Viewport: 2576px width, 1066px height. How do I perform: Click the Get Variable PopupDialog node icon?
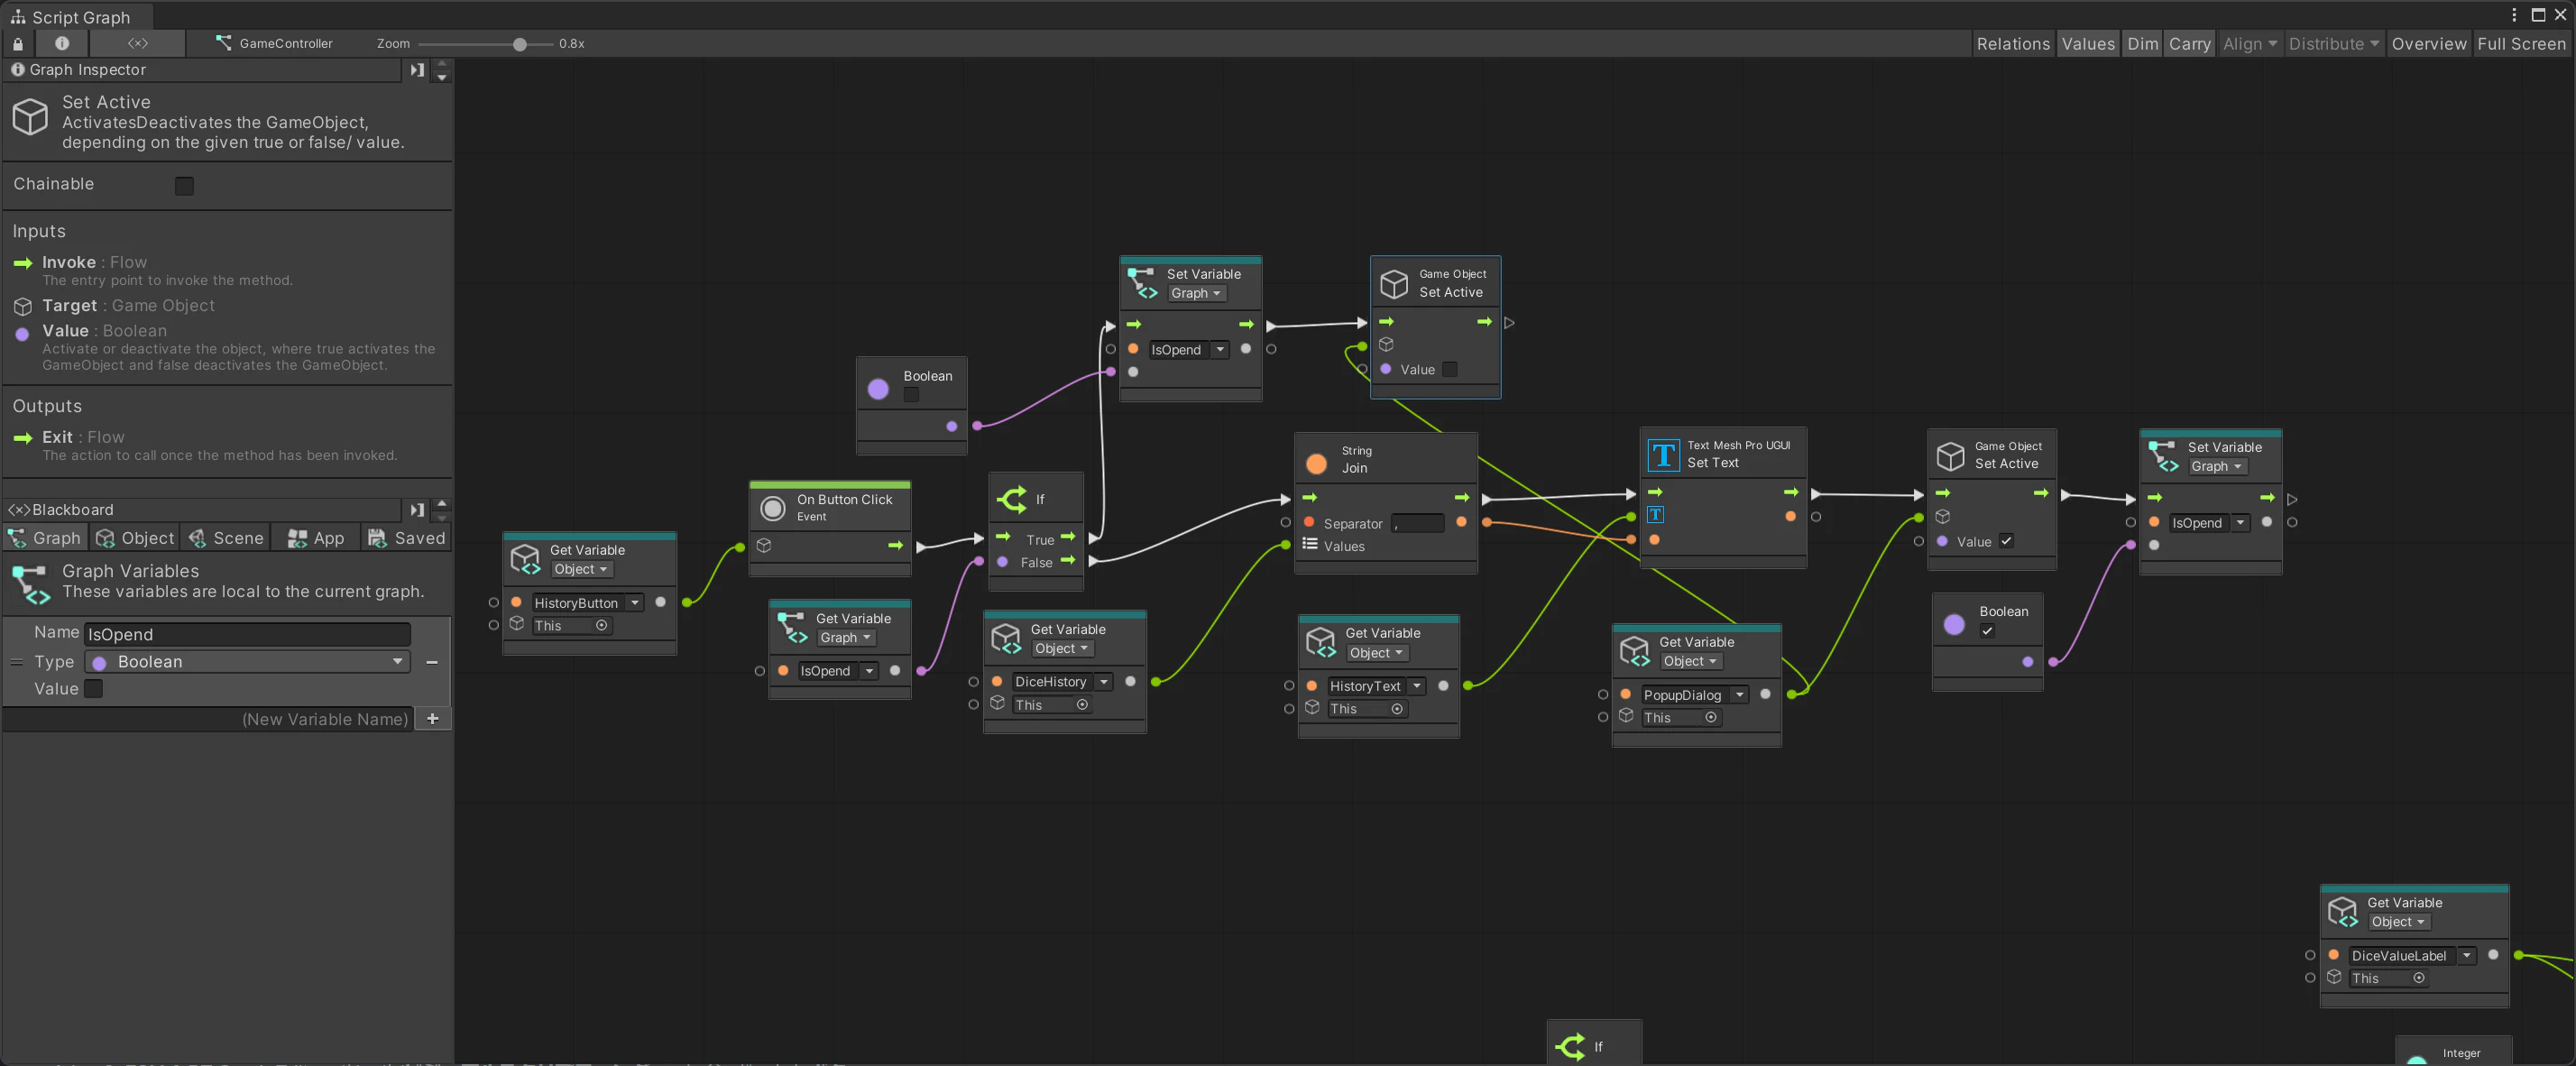click(1634, 651)
